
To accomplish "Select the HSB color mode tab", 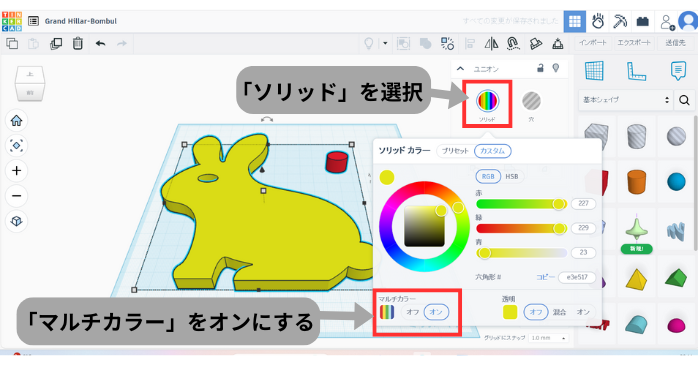I will click(511, 176).
